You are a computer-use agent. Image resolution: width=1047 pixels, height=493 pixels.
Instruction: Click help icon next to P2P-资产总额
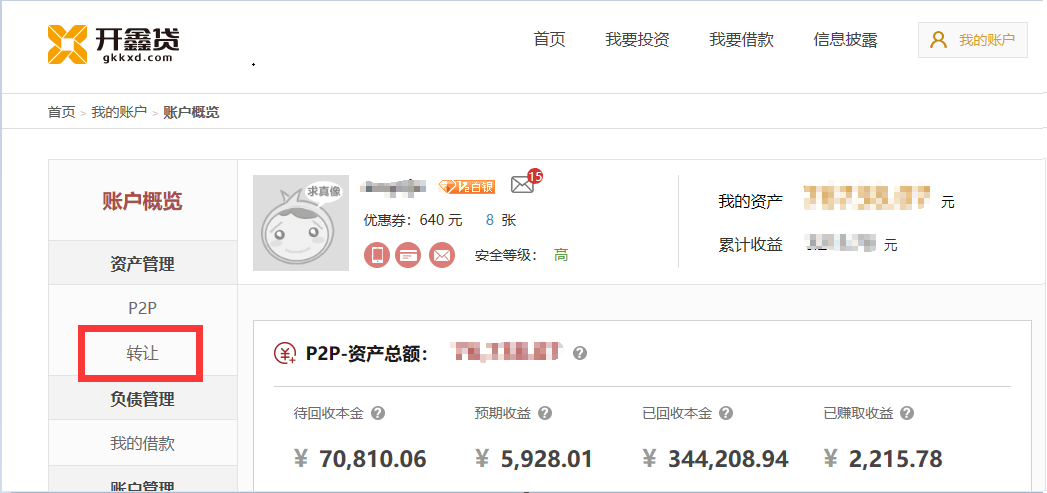[580, 353]
